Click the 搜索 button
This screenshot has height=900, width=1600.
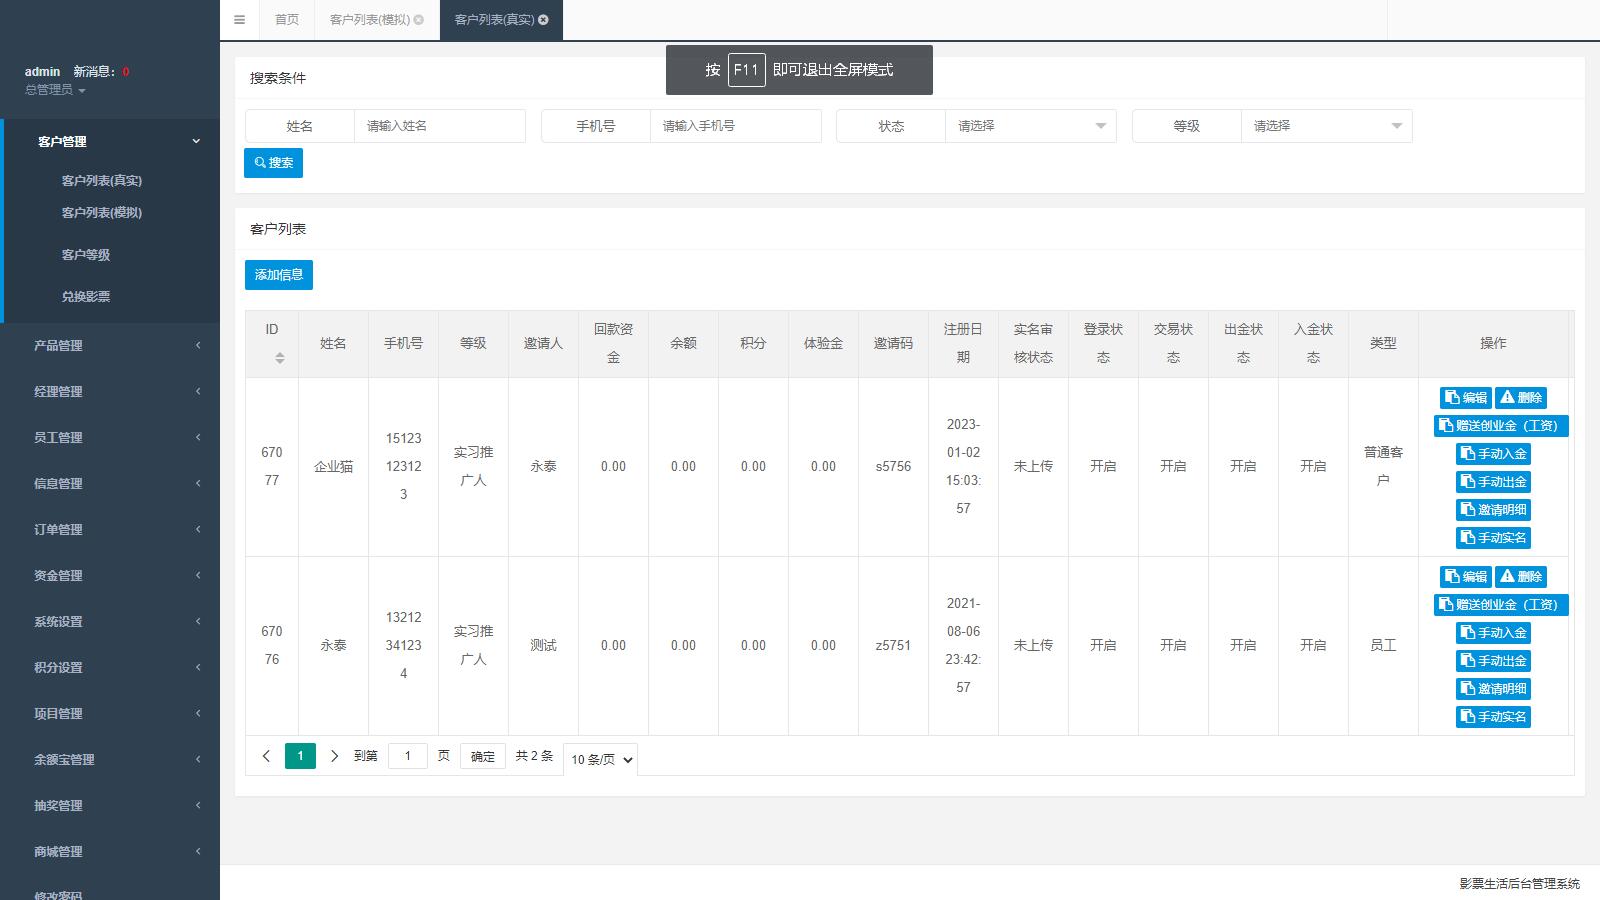273,163
